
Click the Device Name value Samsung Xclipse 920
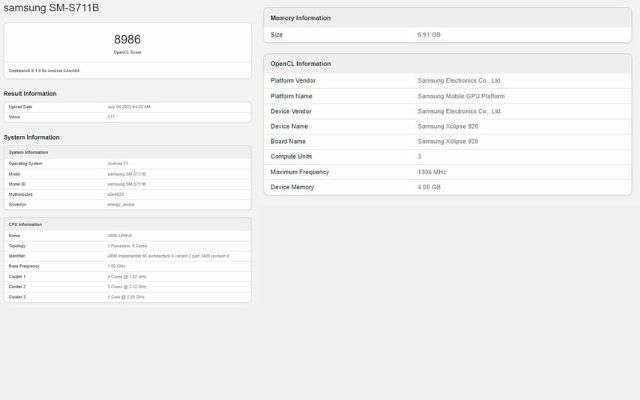tap(448, 126)
